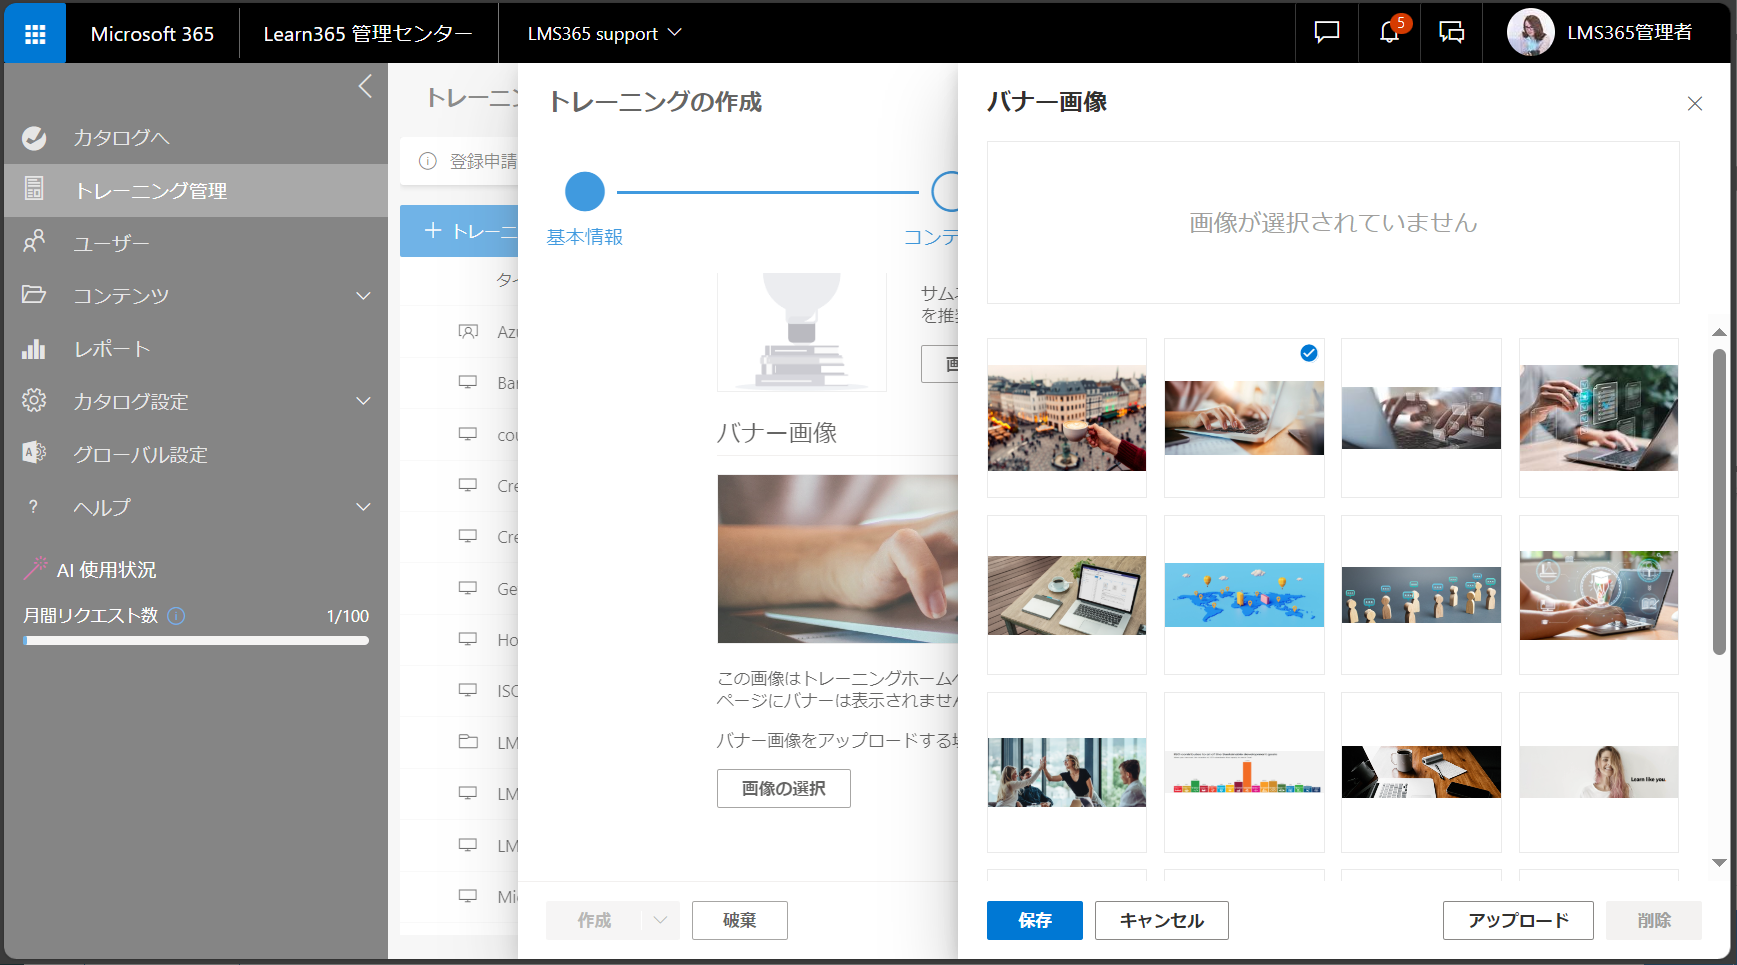The height and width of the screenshot is (965, 1737).
Task: Click the + トレーニング create button
Action: (459, 231)
